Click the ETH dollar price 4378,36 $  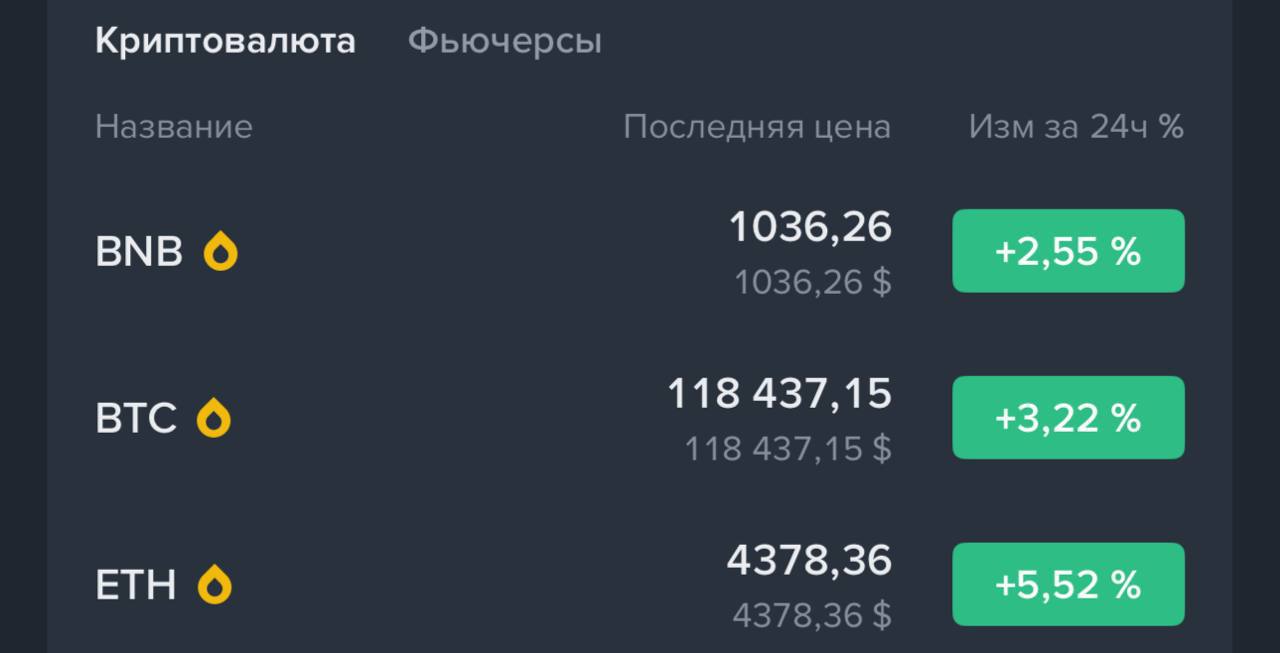click(811, 615)
